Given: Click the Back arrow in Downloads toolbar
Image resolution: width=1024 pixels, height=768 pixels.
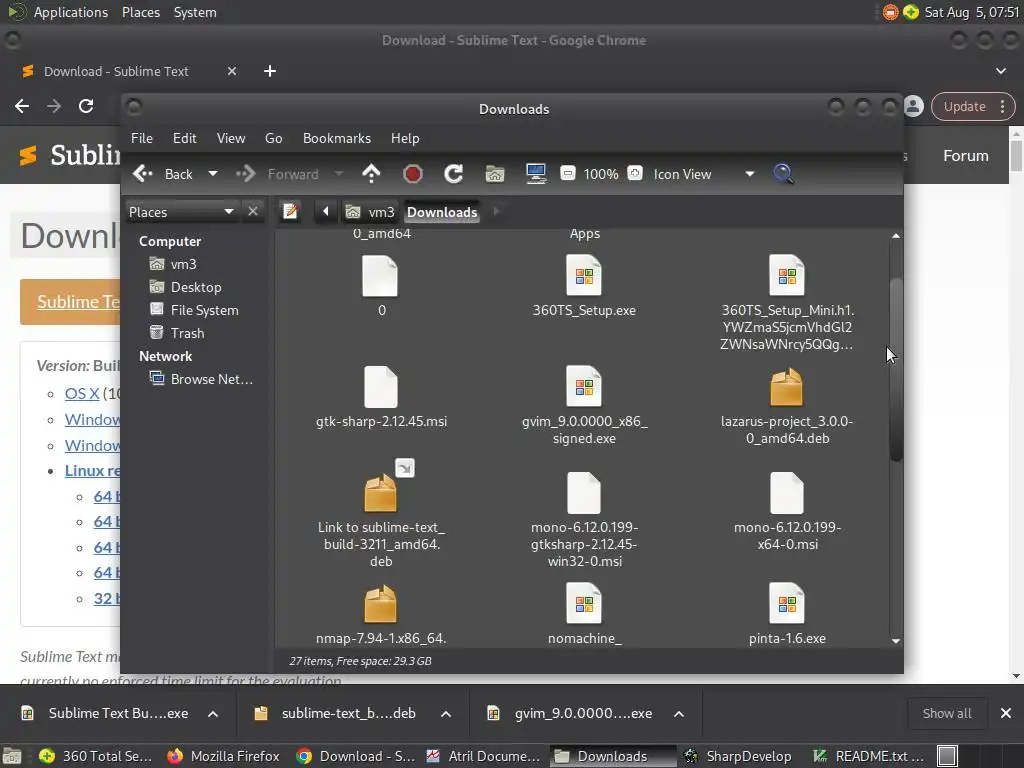Looking at the screenshot, I should tap(163, 174).
